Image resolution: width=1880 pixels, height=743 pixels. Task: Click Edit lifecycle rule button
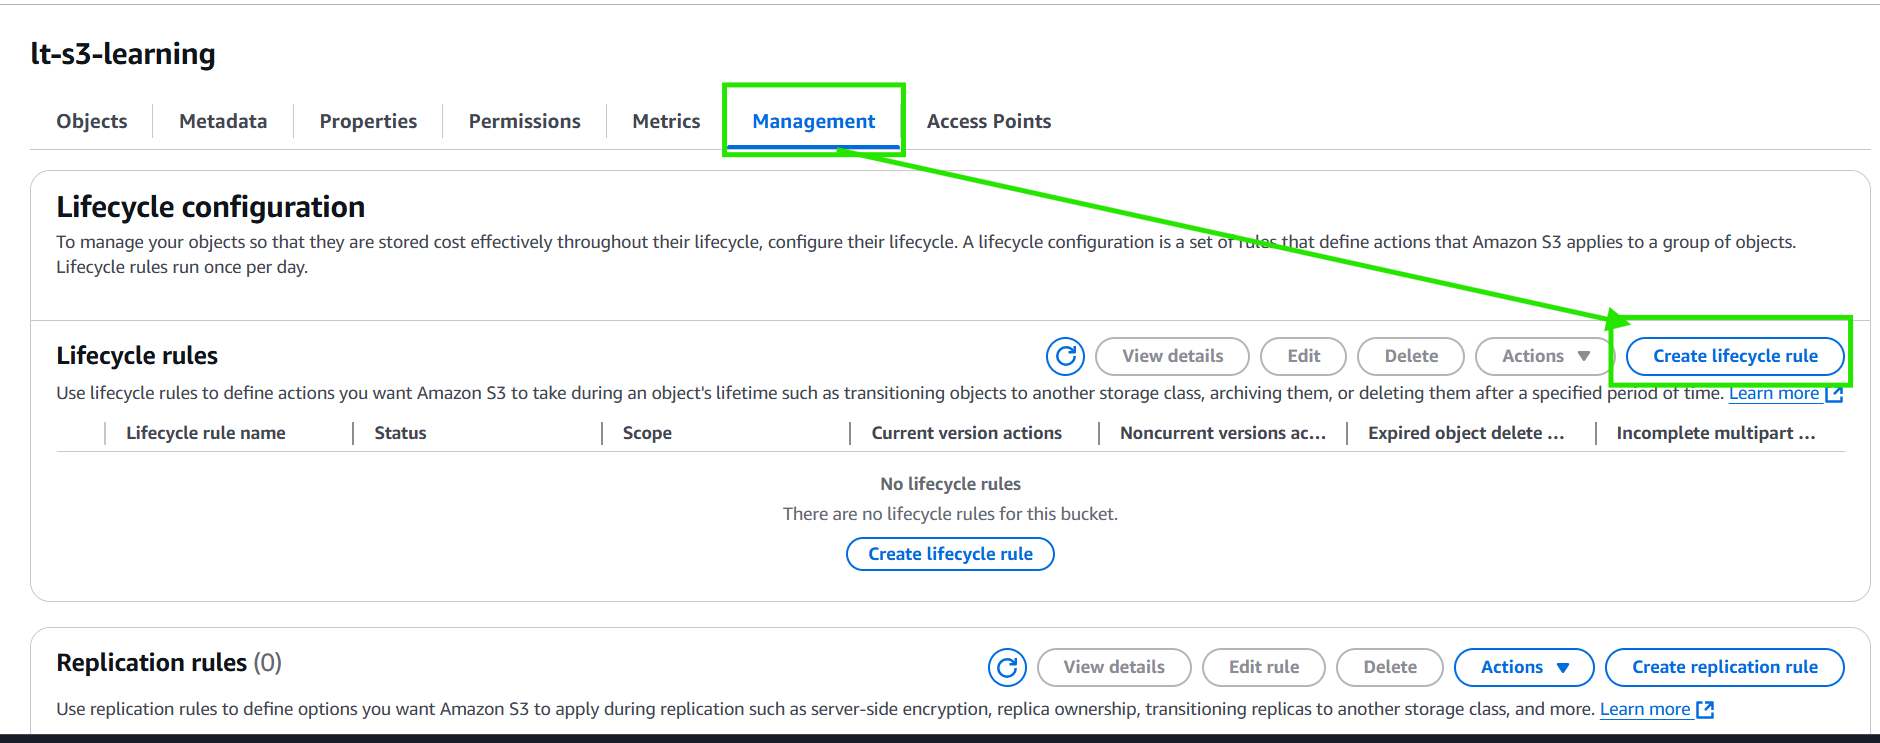pos(1303,356)
